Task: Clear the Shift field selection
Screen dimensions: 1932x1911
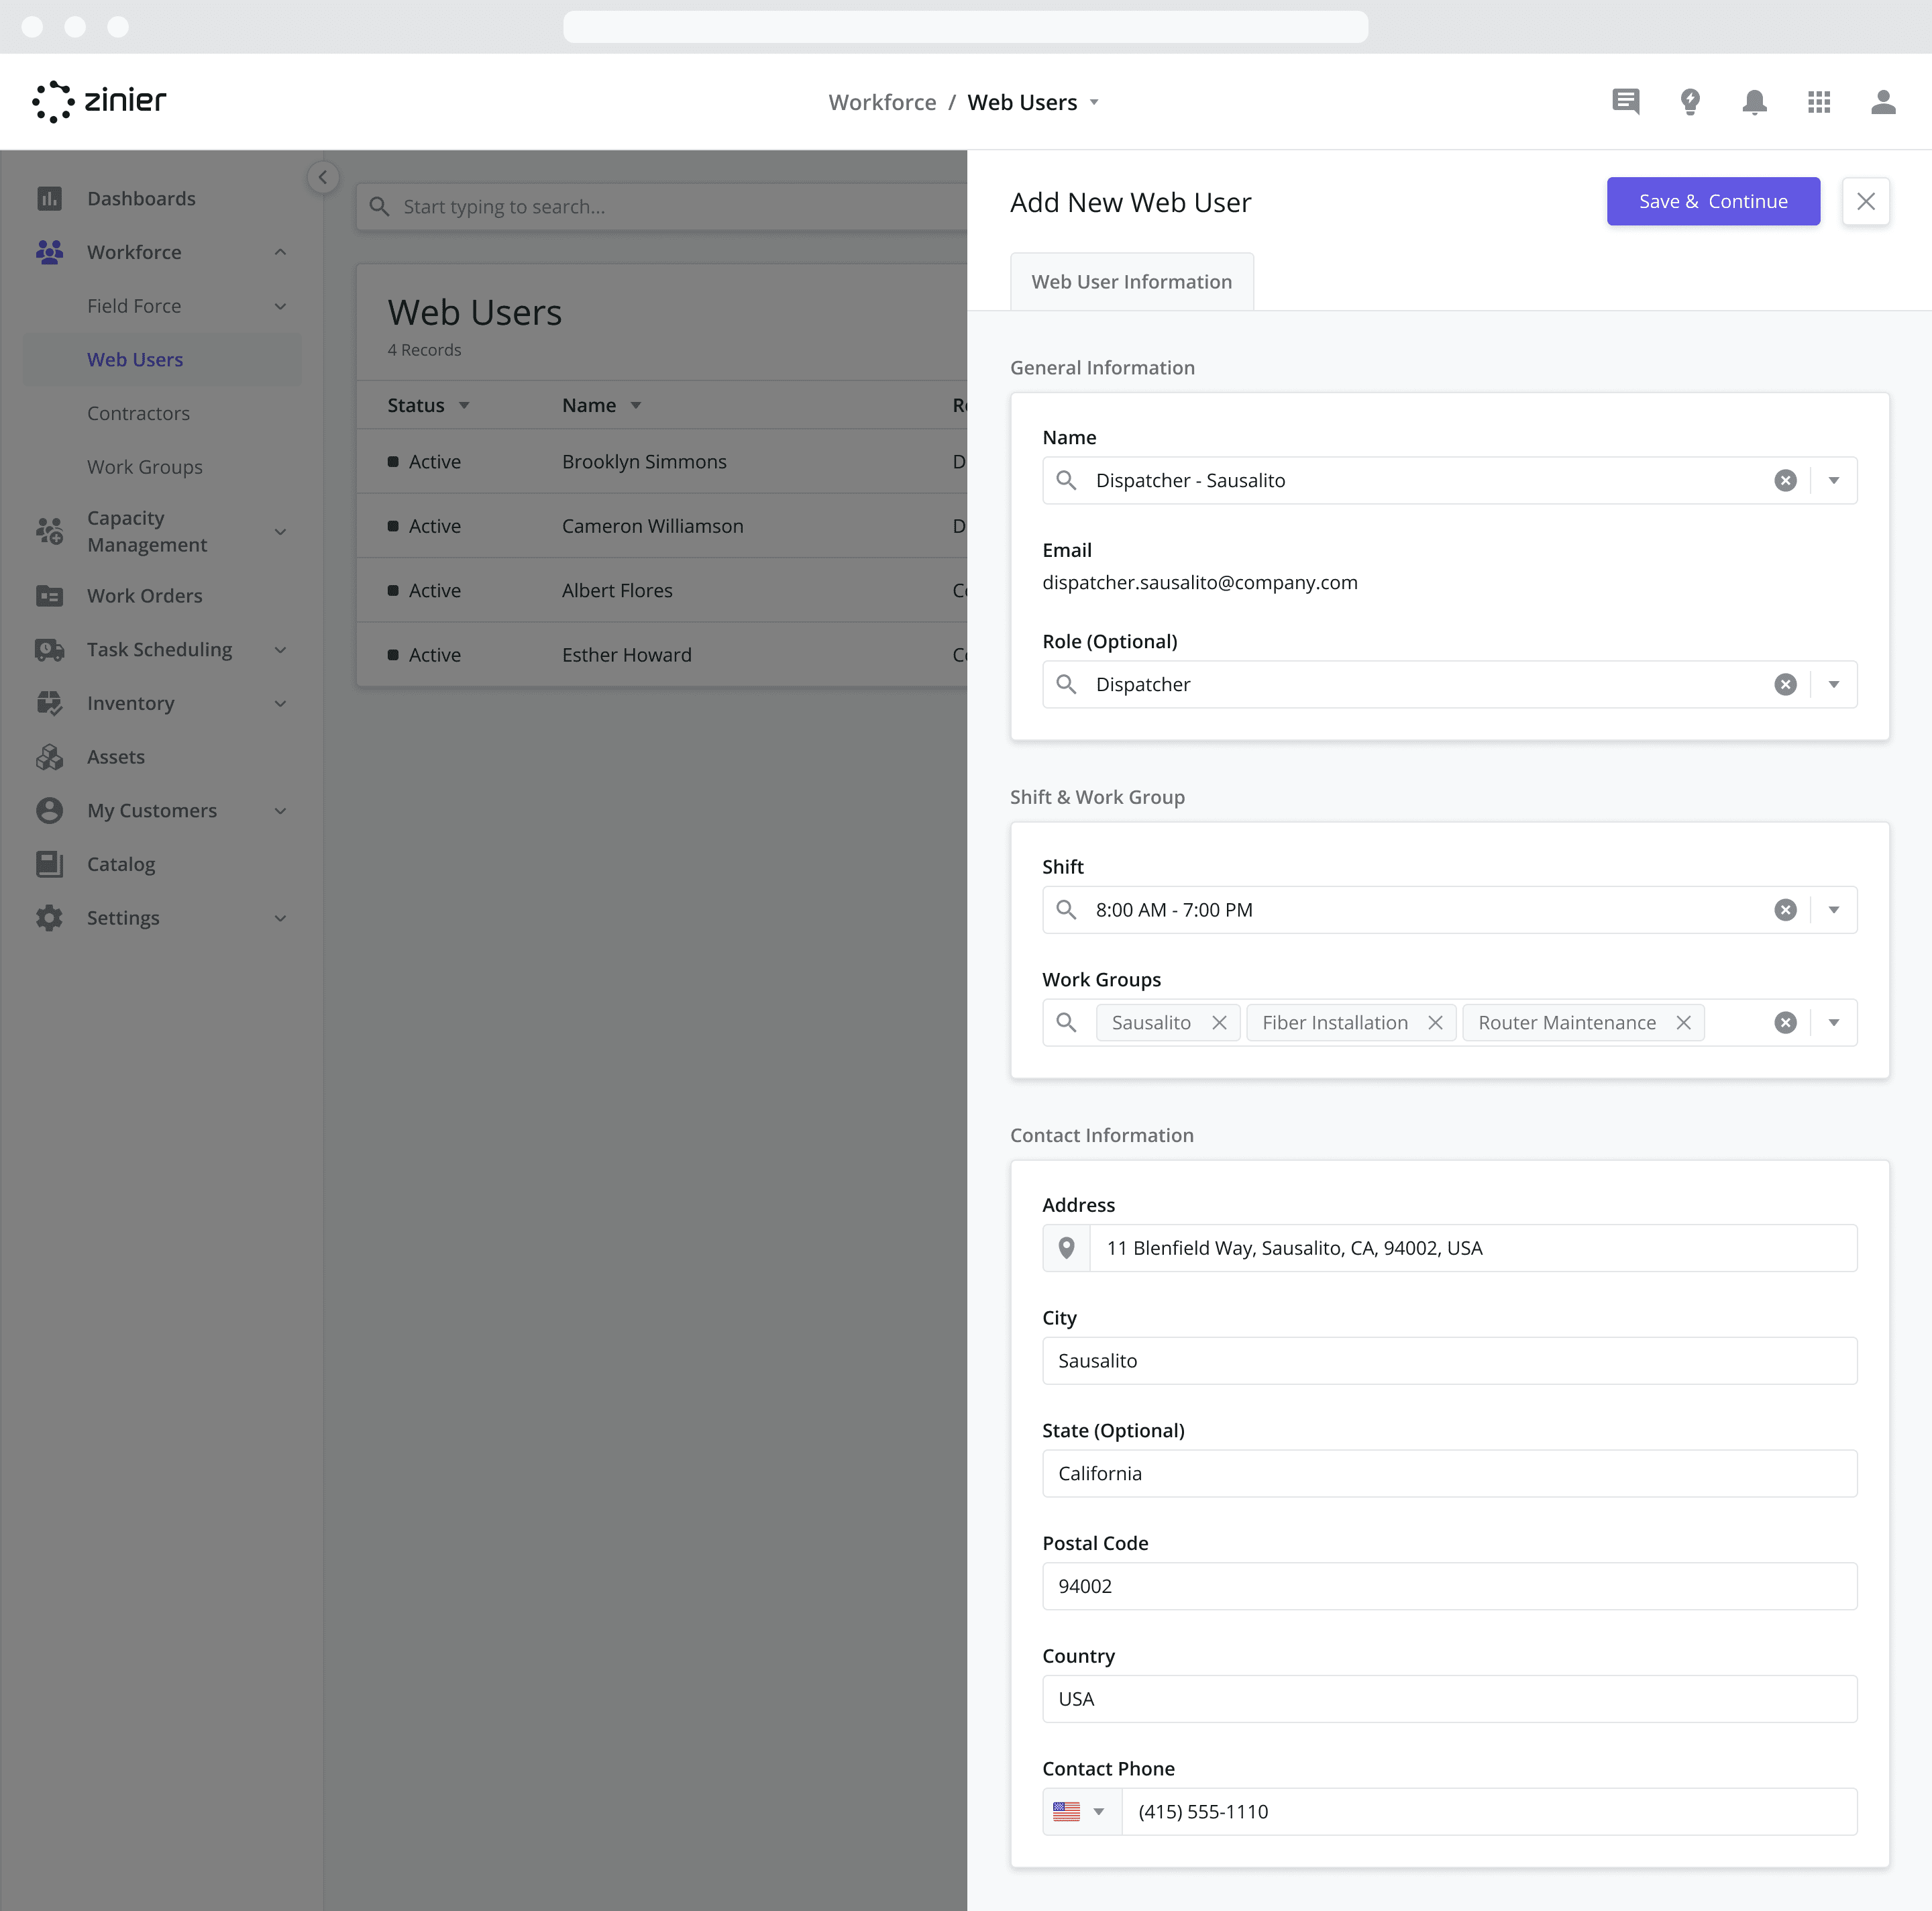Action: [1785, 910]
